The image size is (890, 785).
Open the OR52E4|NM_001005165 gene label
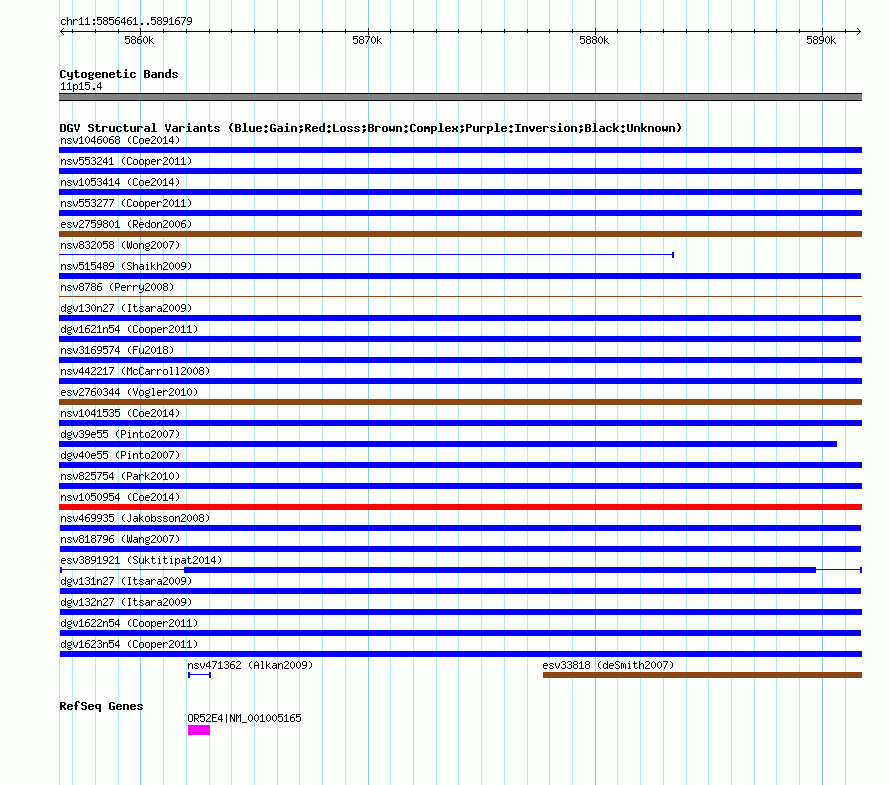point(245,718)
